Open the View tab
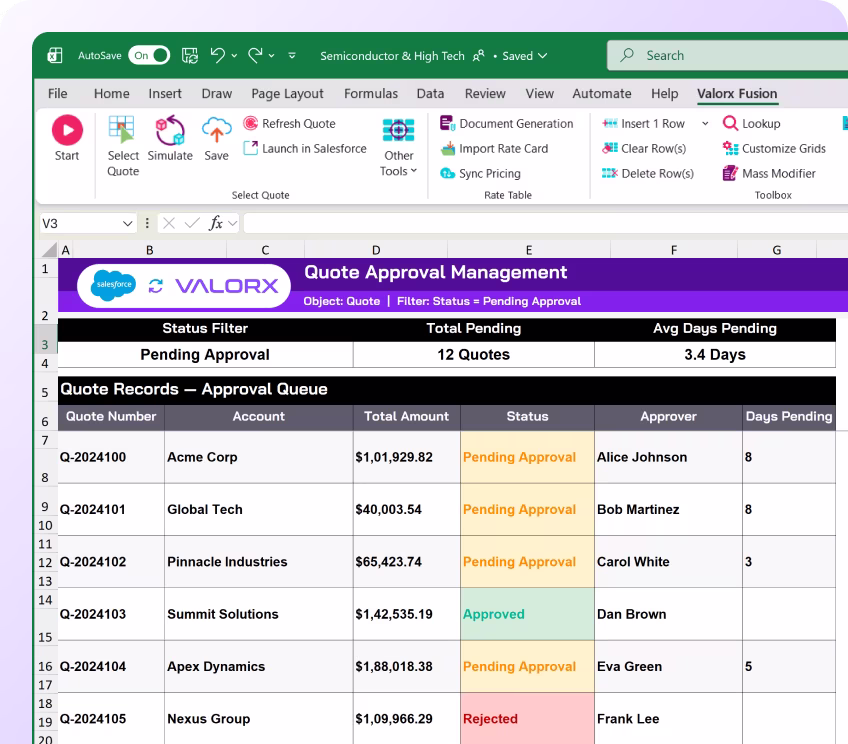 point(540,94)
